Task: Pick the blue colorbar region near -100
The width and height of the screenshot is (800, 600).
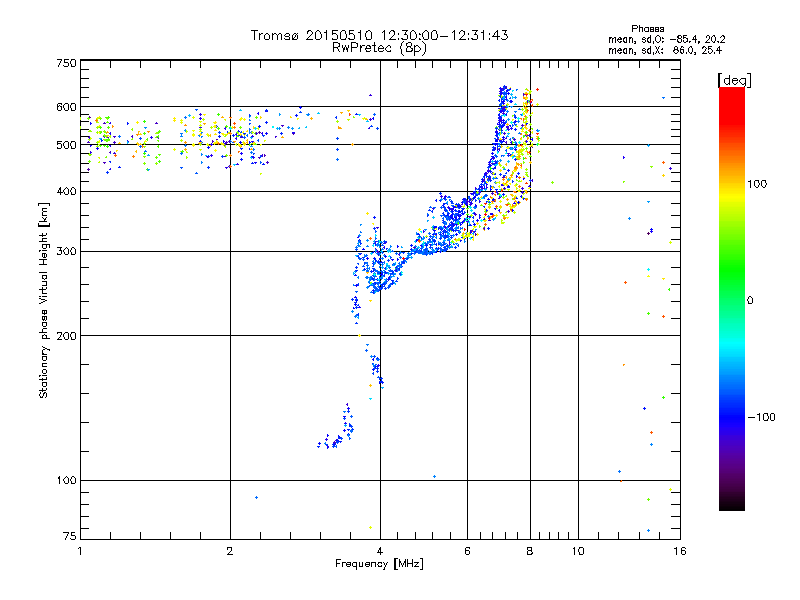Action: tap(731, 416)
